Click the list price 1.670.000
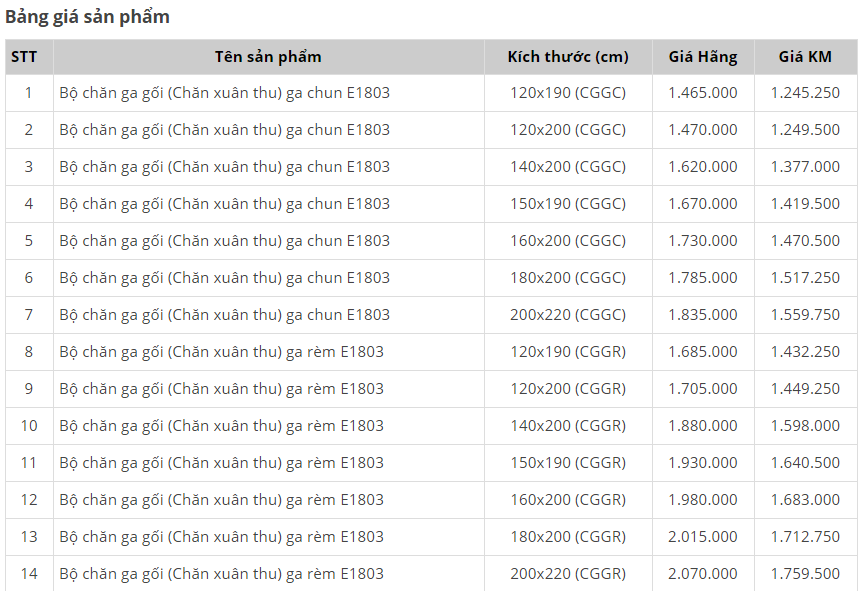858x591 pixels. tap(703, 204)
